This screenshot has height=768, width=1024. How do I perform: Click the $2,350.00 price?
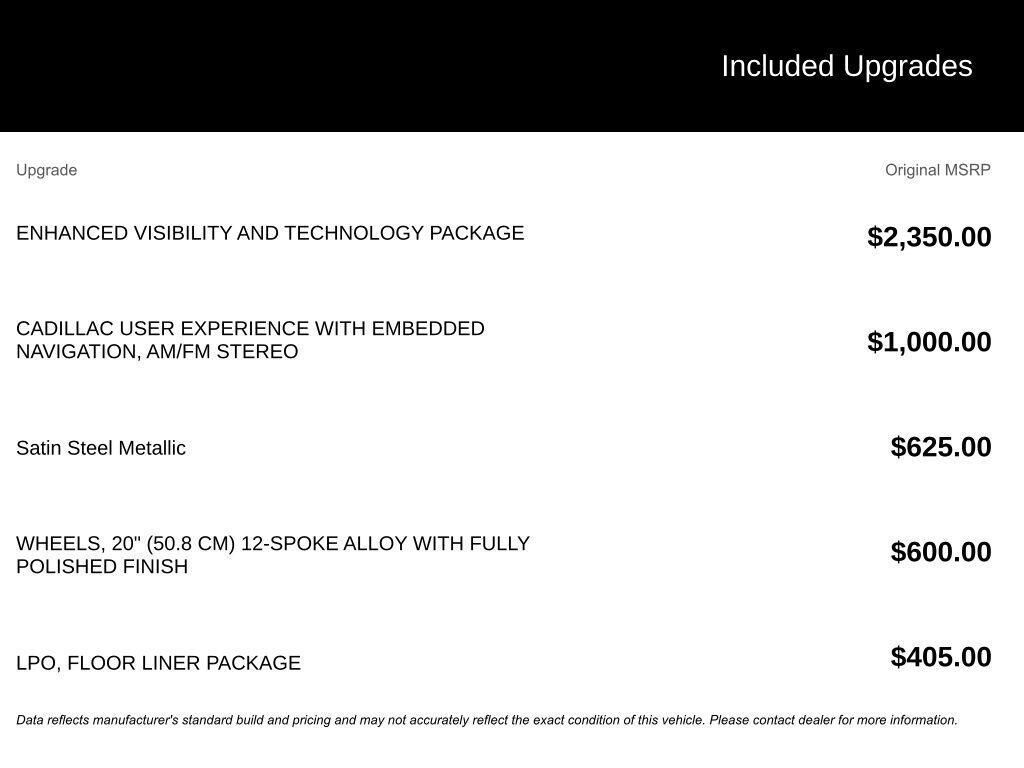(929, 237)
